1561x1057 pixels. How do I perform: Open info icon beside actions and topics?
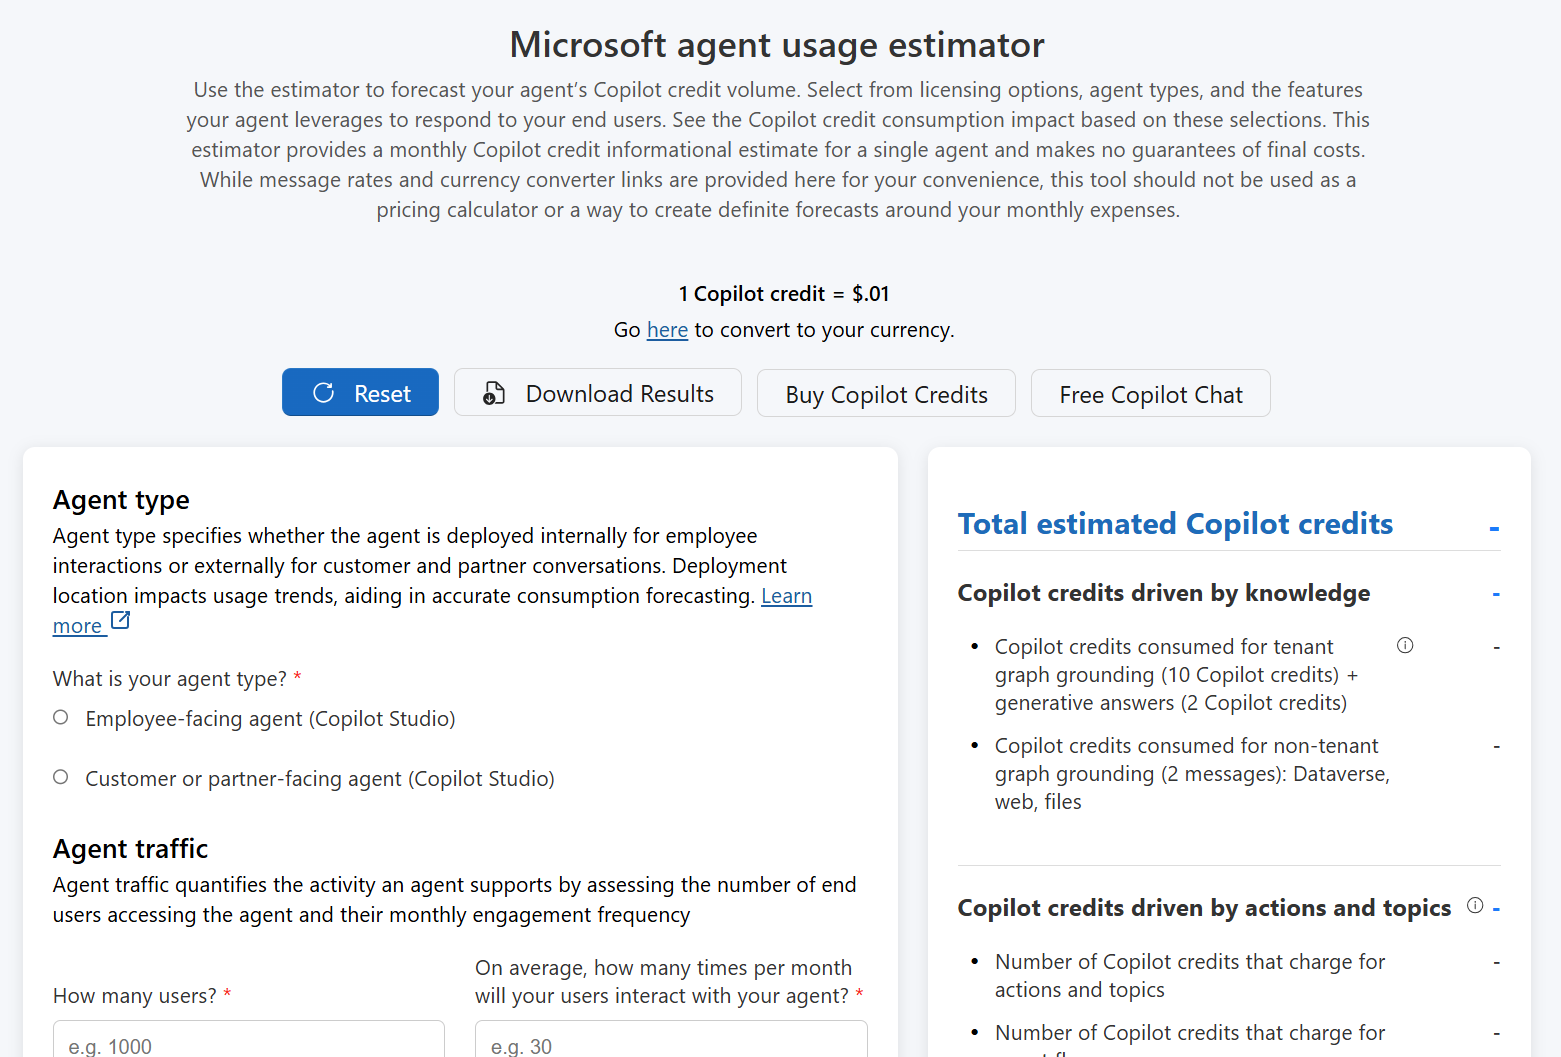pos(1475,906)
